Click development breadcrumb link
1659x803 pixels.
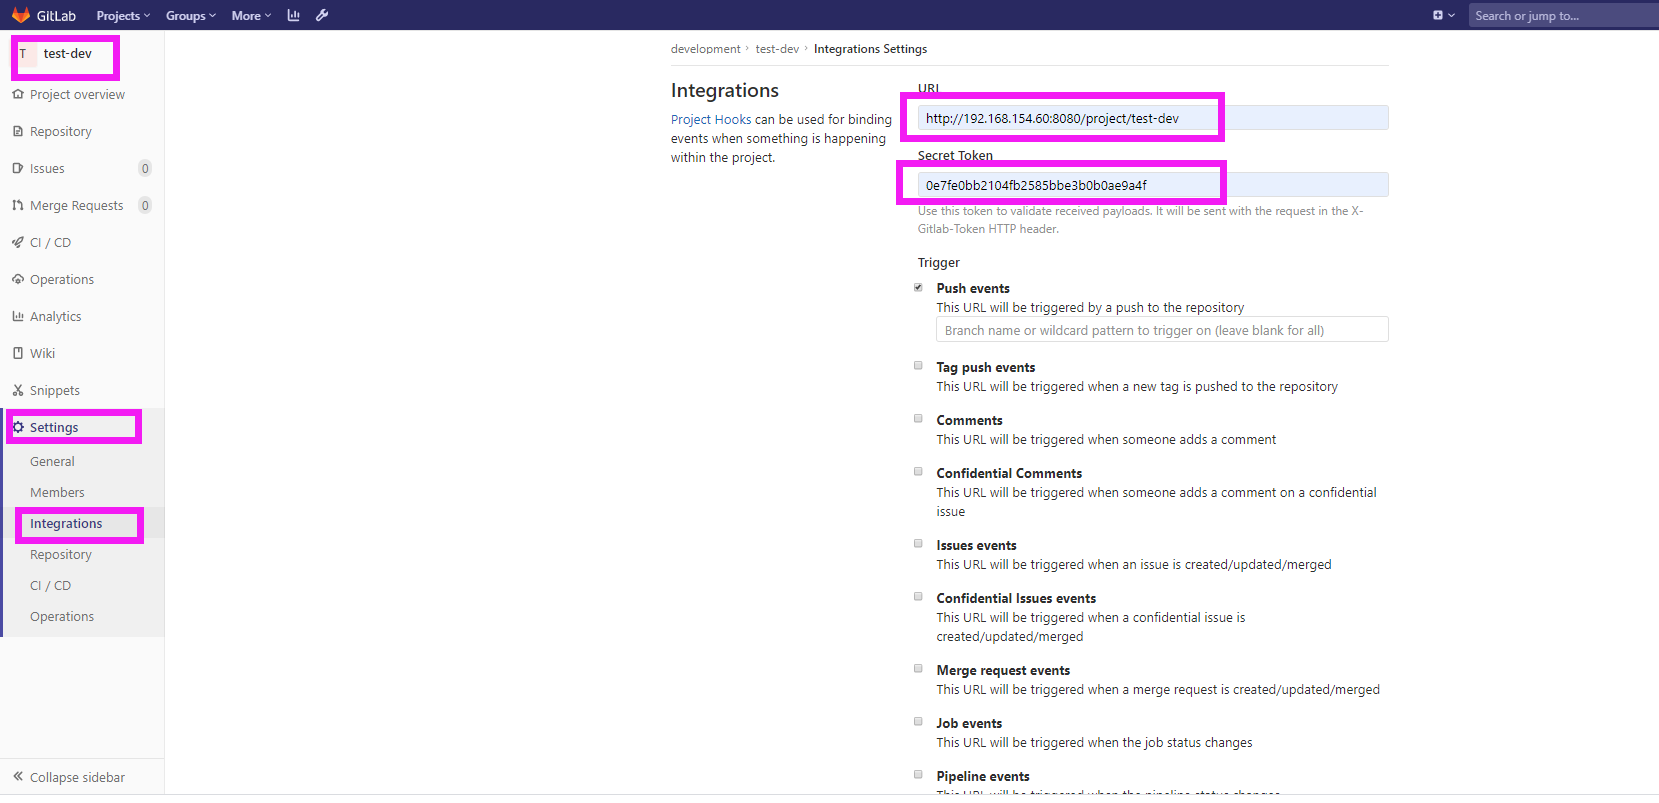click(706, 49)
